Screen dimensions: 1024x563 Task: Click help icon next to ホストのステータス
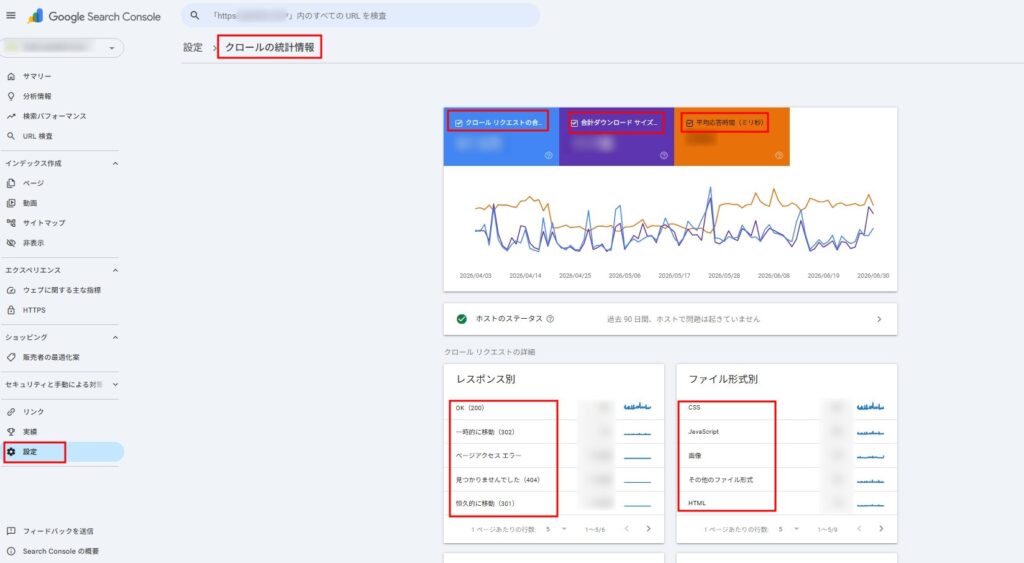click(550, 319)
